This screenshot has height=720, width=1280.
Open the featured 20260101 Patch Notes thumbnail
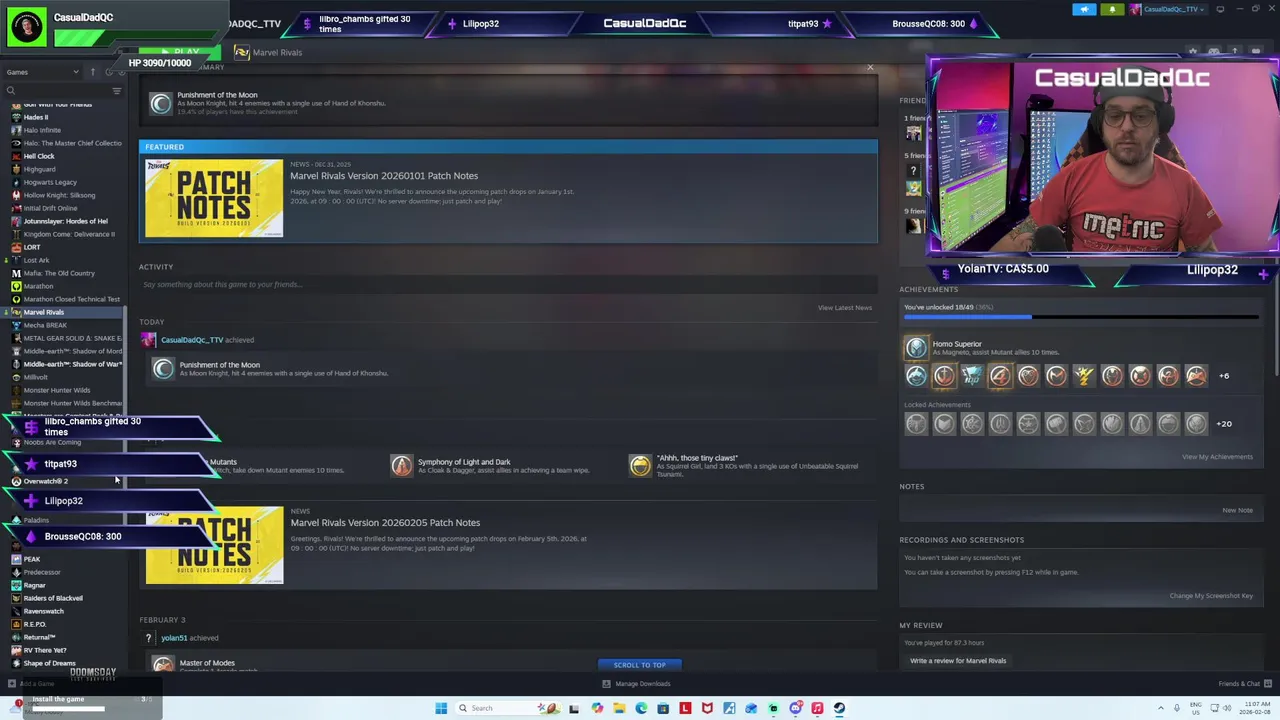point(214,198)
